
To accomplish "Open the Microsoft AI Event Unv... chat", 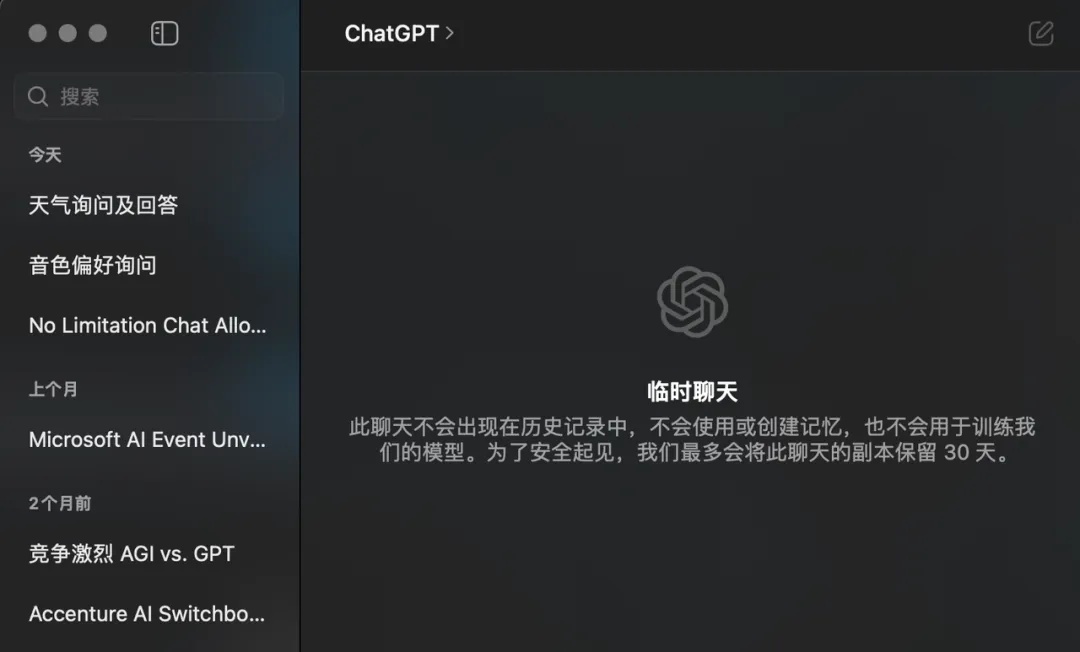I will pos(149,439).
